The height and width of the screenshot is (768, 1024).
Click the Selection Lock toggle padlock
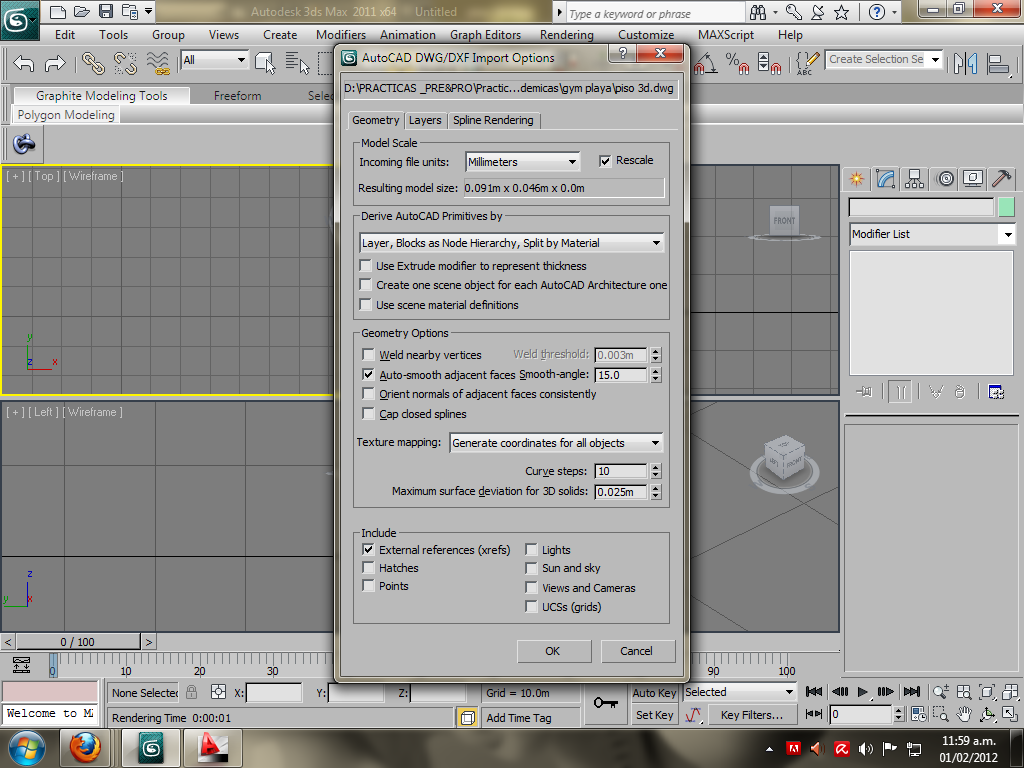[x=191, y=692]
